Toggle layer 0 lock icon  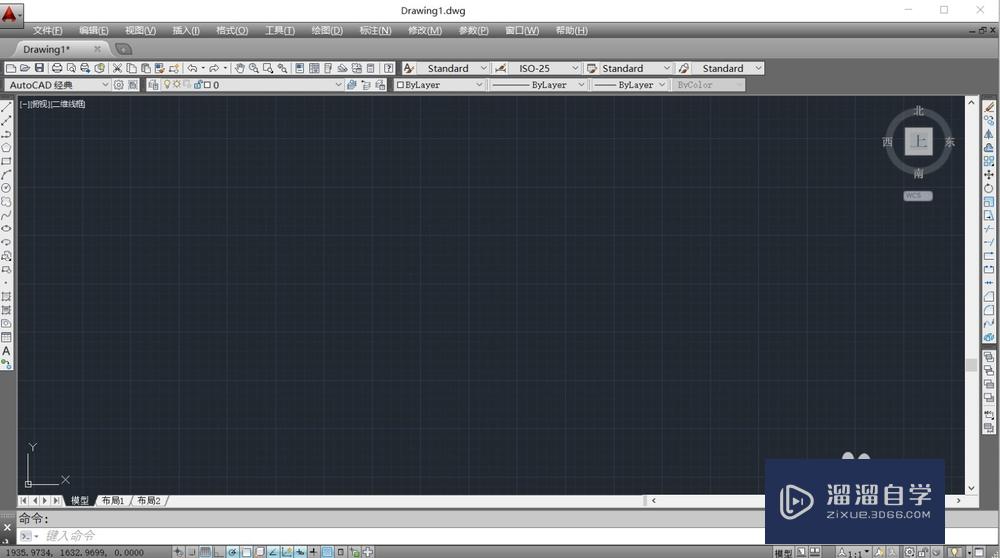tap(197, 84)
